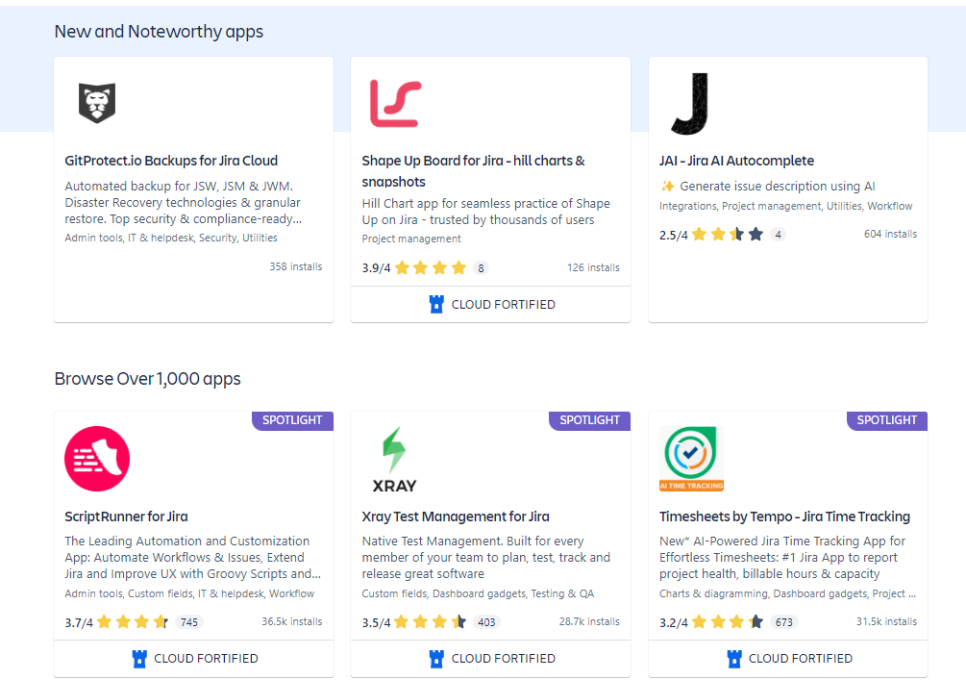966x680 pixels.
Task: Click the Xray green lightning logo
Action: (x=394, y=459)
